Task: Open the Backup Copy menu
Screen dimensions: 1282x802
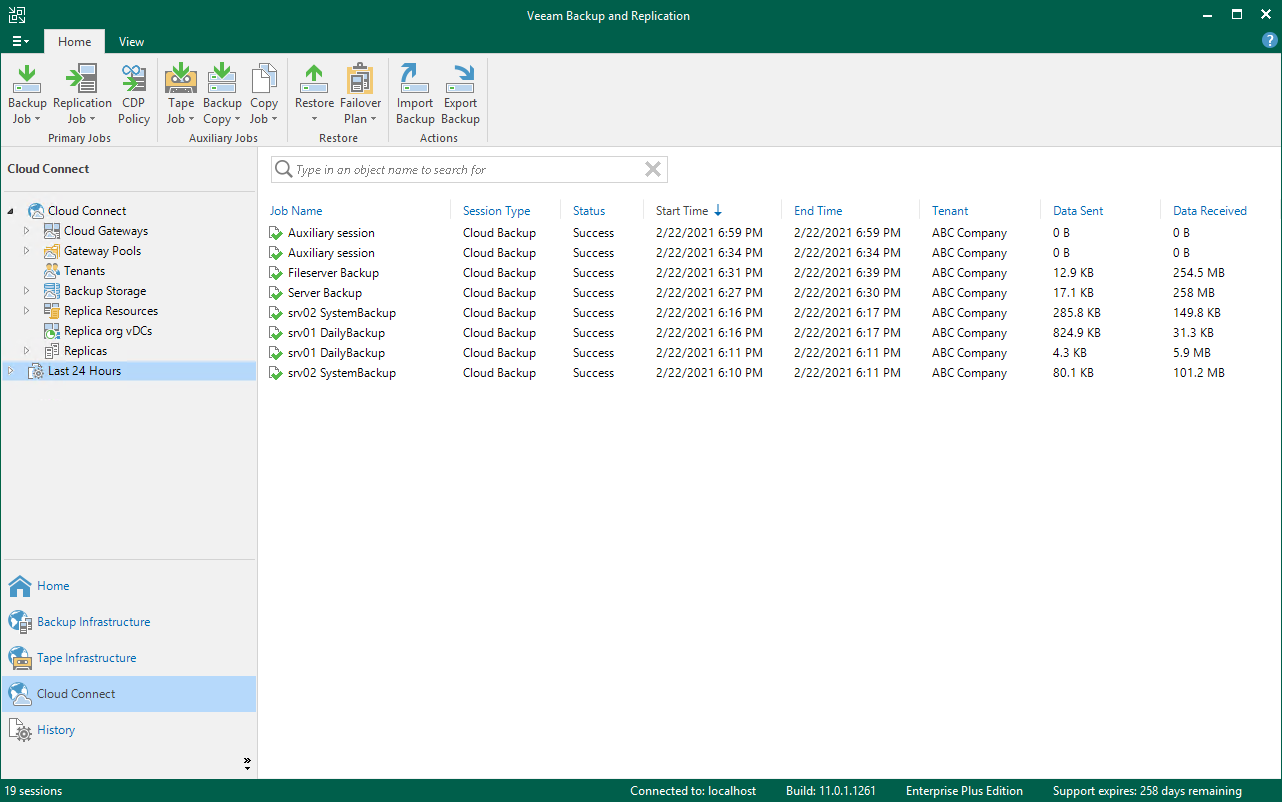Action: click(x=222, y=94)
